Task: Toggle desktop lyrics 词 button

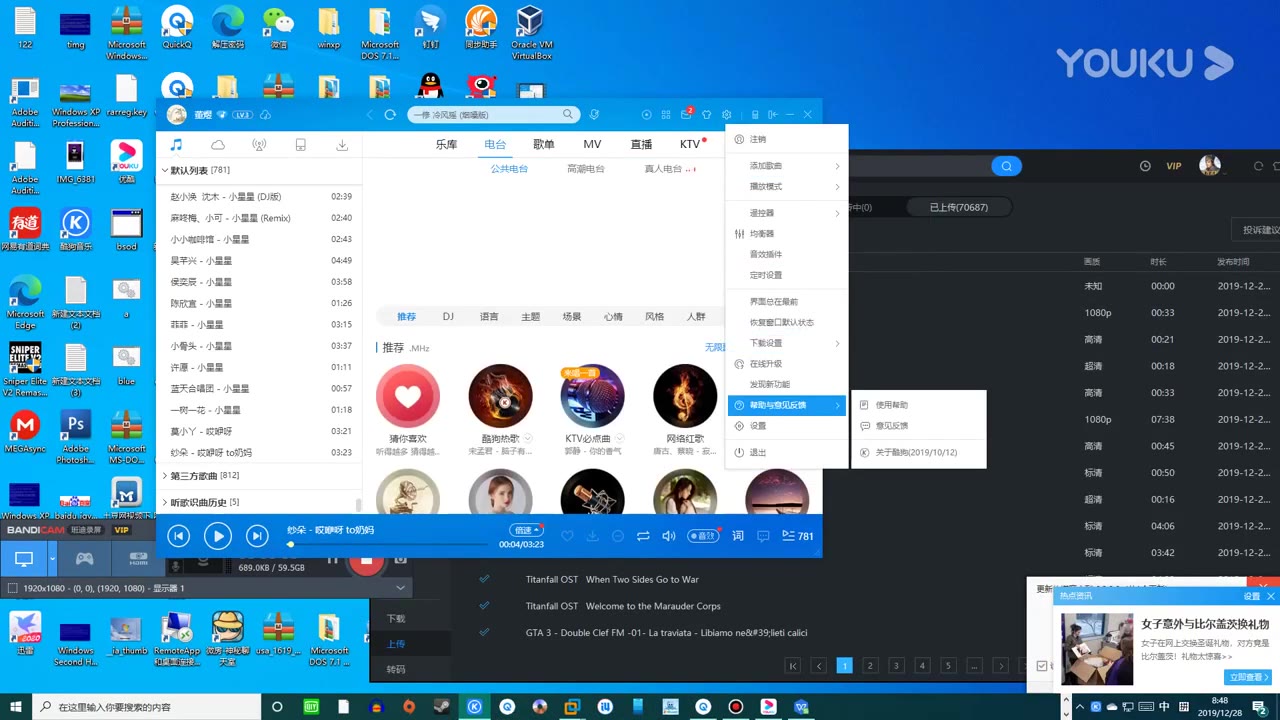Action: [x=738, y=536]
